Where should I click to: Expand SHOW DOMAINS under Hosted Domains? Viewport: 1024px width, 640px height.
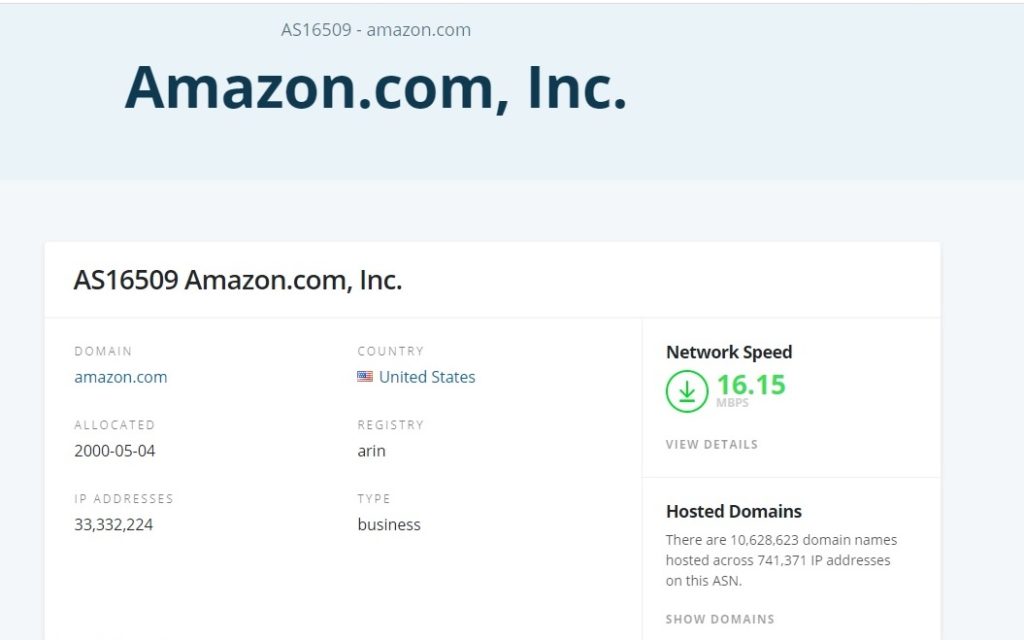click(x=719, y=619)
